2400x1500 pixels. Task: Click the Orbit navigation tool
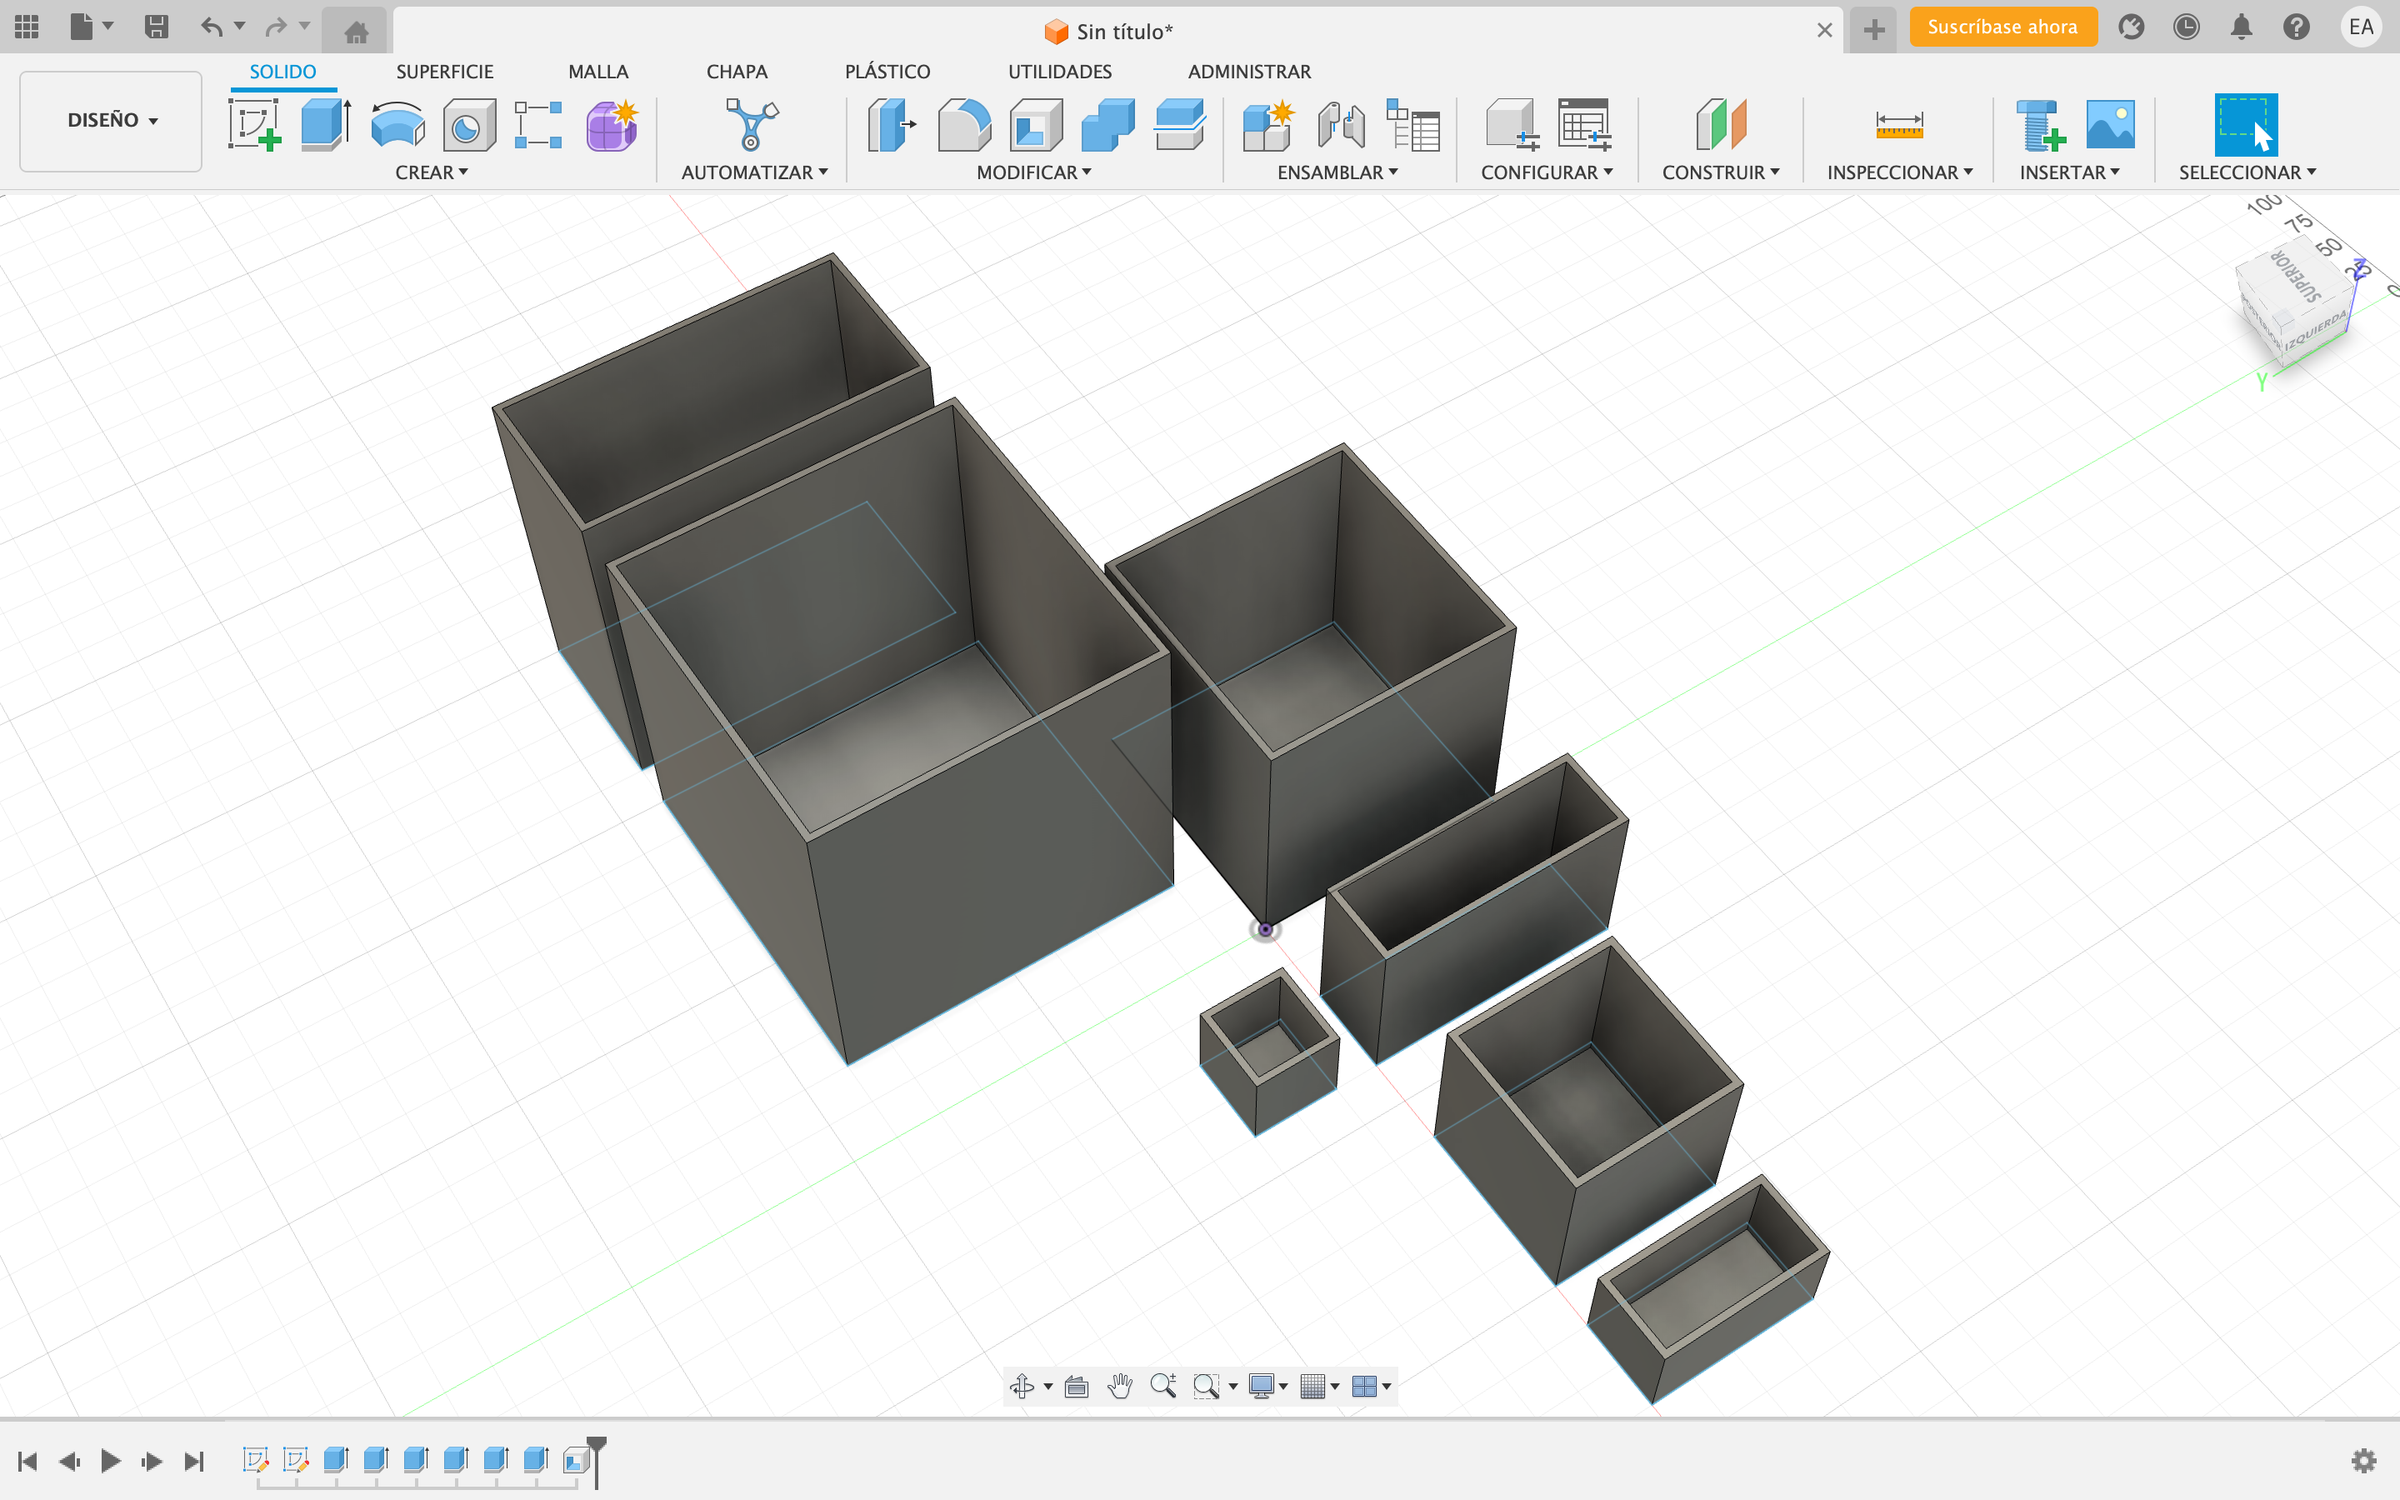pos(1022,1385)
